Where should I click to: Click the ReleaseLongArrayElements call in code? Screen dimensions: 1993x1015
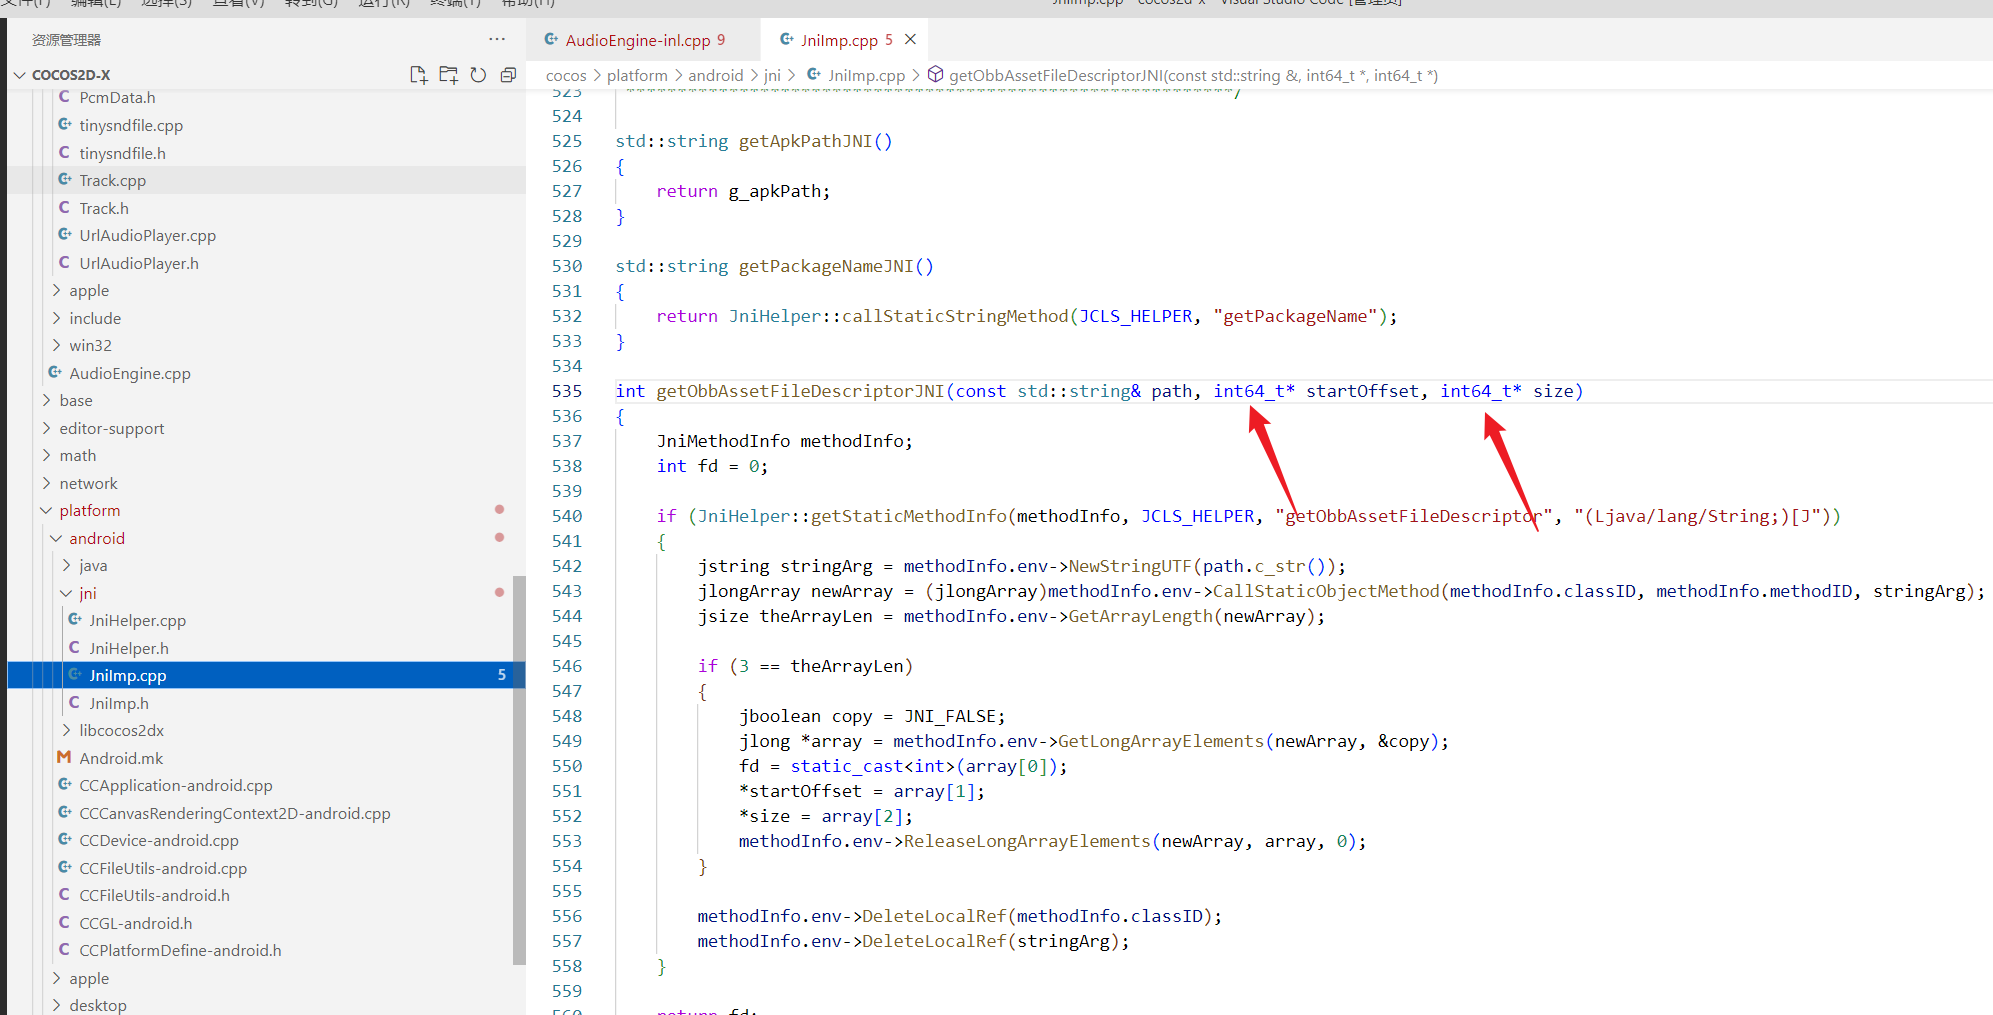[x=1028, y=841]
